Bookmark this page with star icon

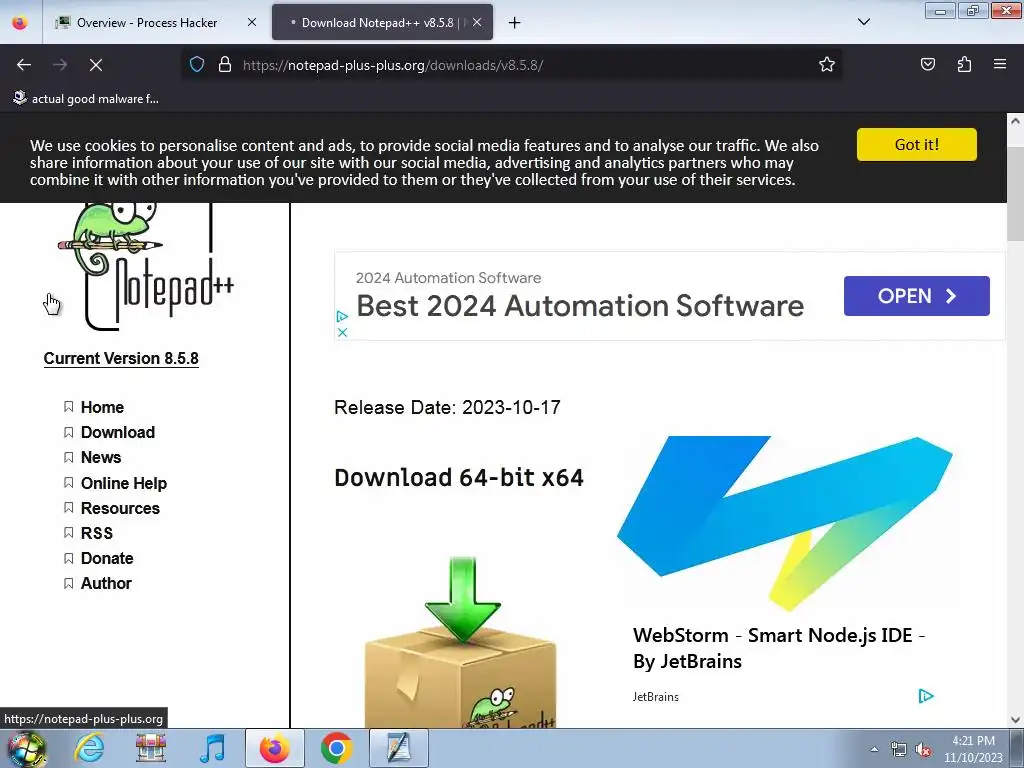coord(827,65)
